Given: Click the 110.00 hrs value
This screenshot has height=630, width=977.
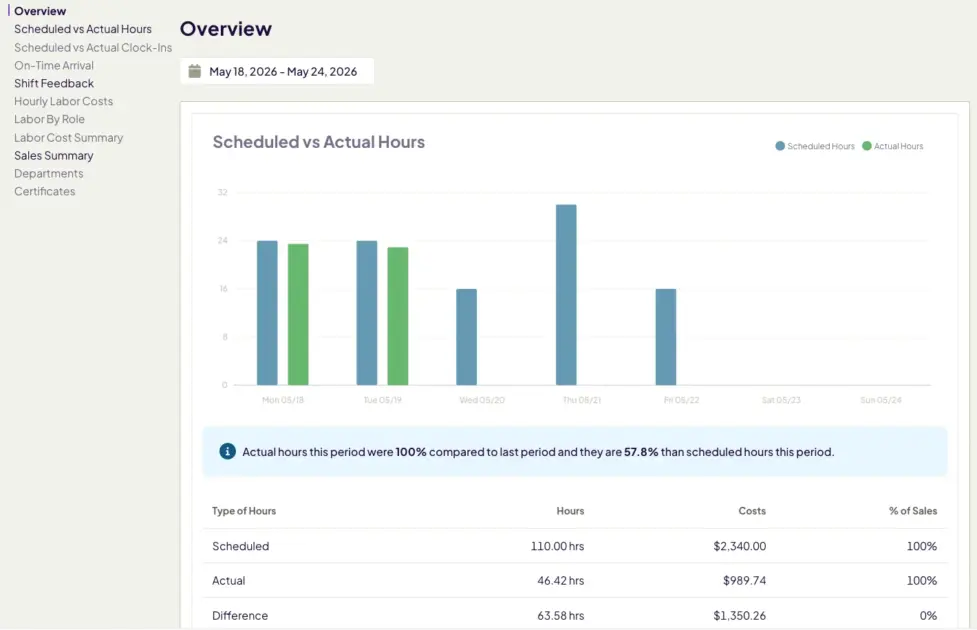Looking at the screenshot, I should click(x=558, y=546).
